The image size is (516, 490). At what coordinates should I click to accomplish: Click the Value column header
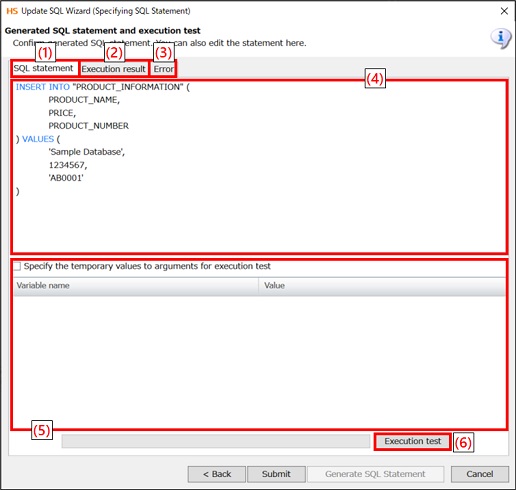[382, 286]
